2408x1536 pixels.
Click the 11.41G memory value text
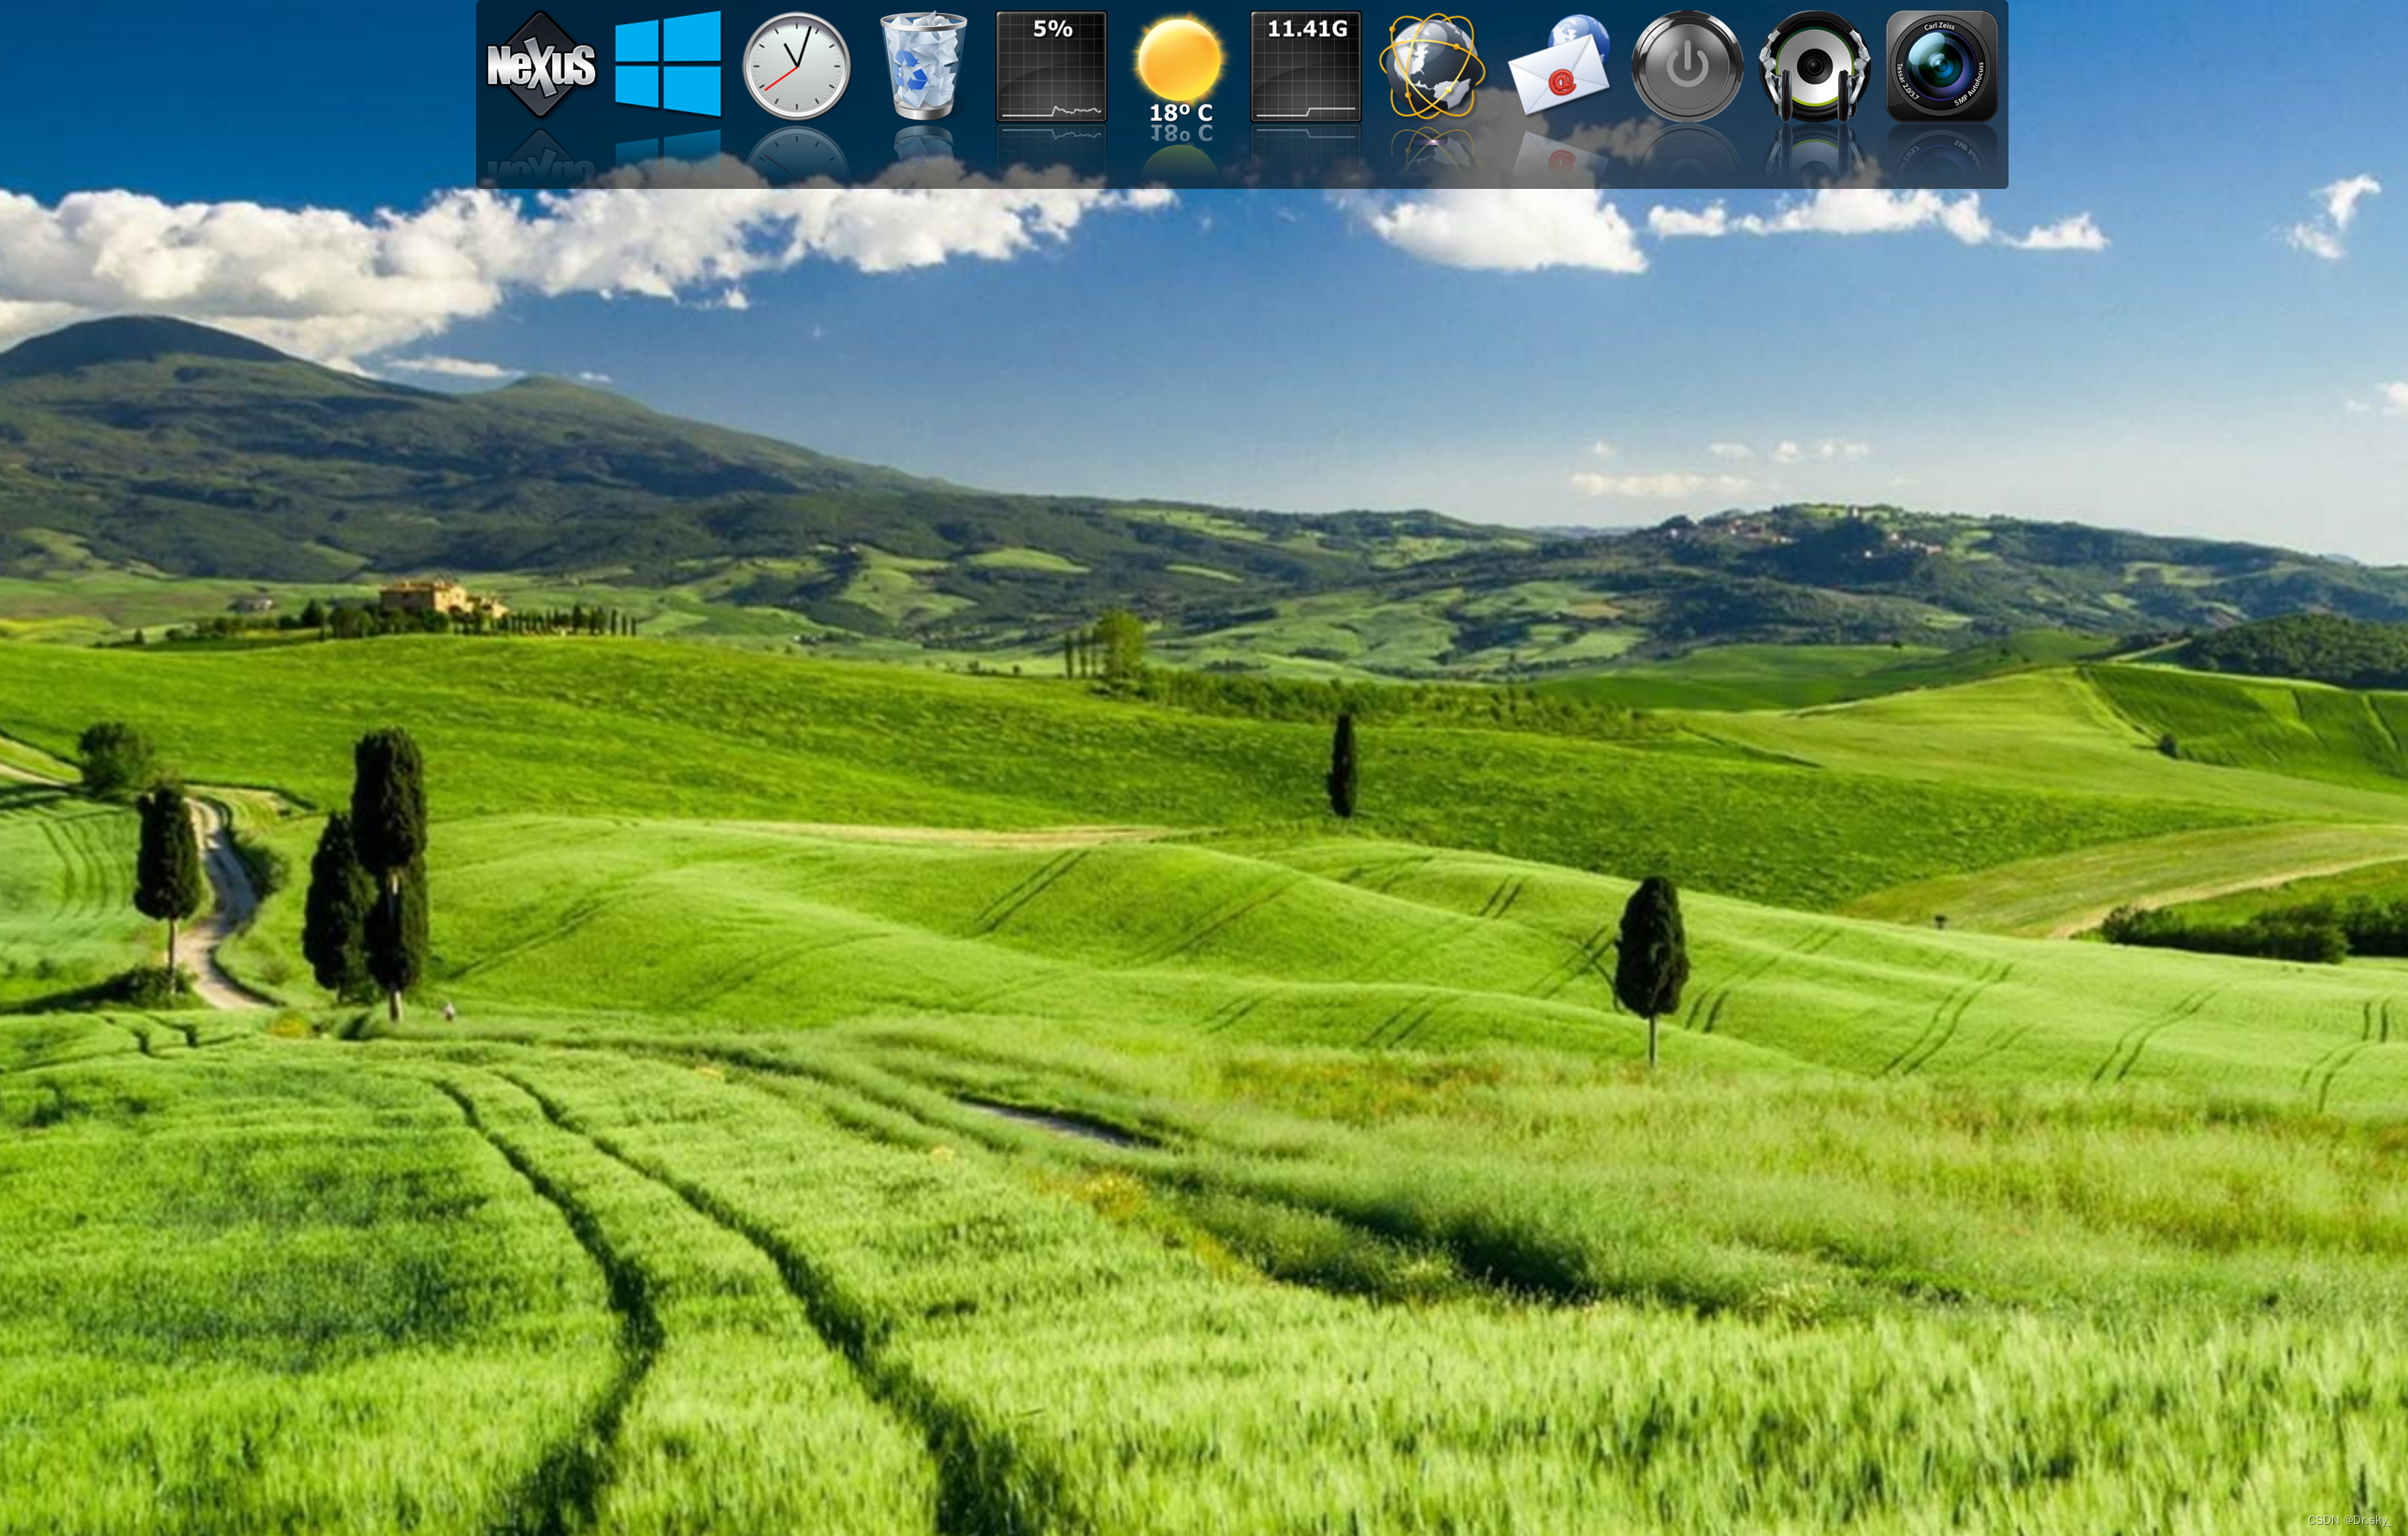[x=1306, y=29]
